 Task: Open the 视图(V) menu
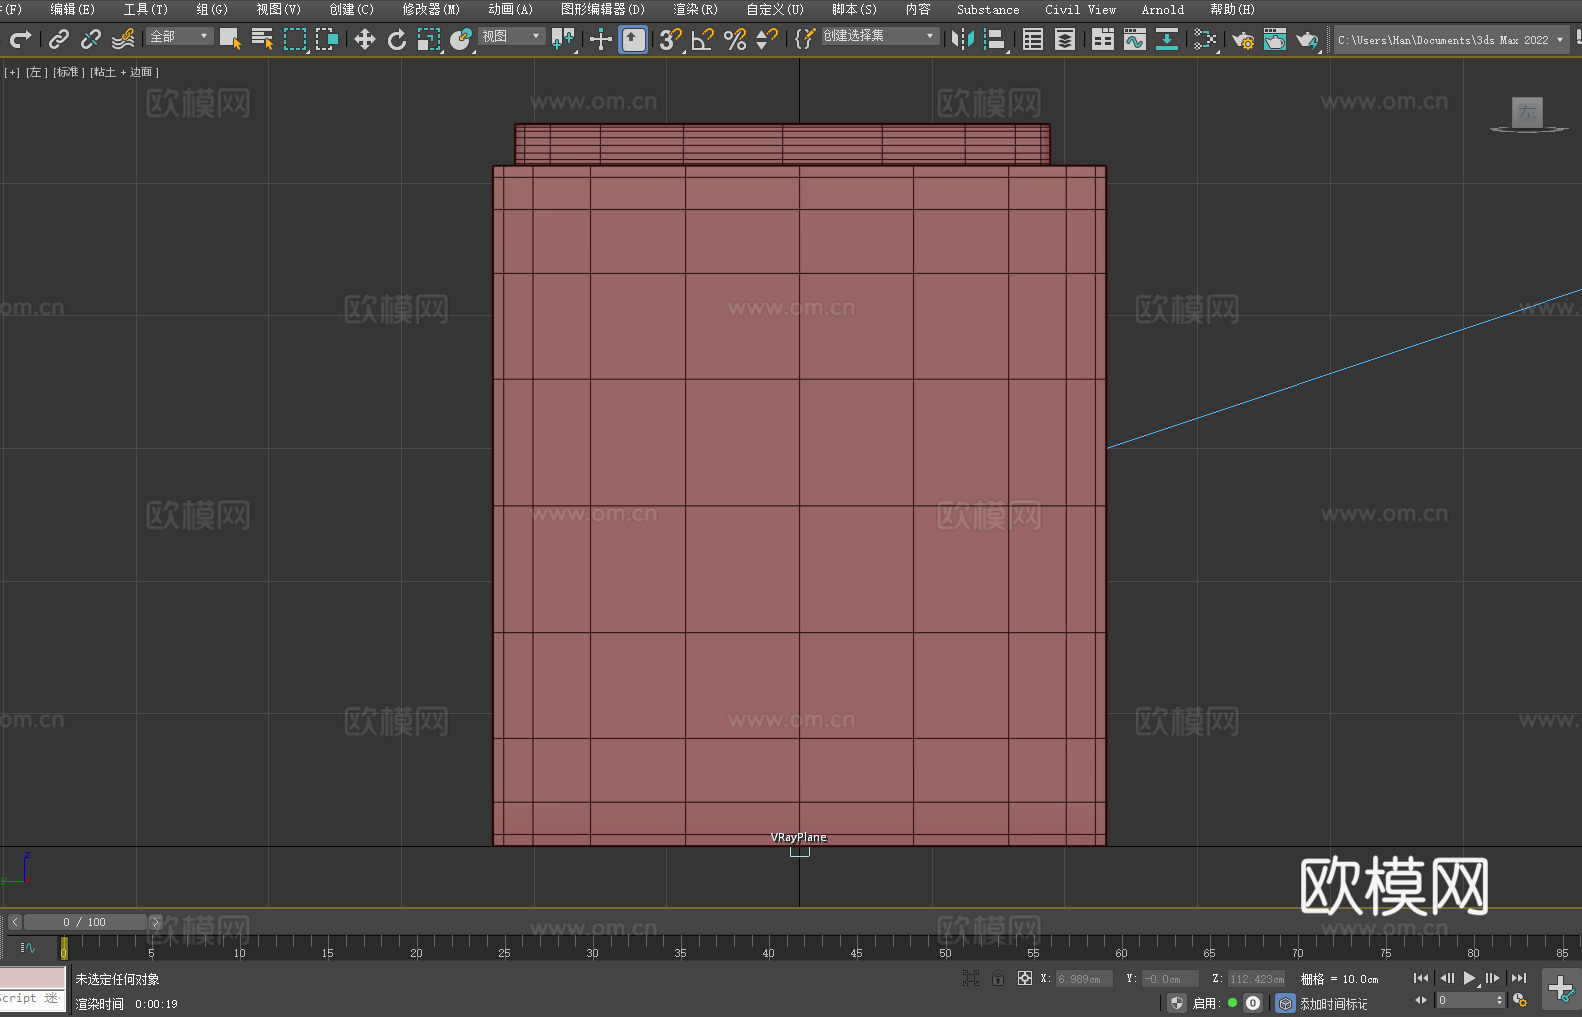(279, 9)
